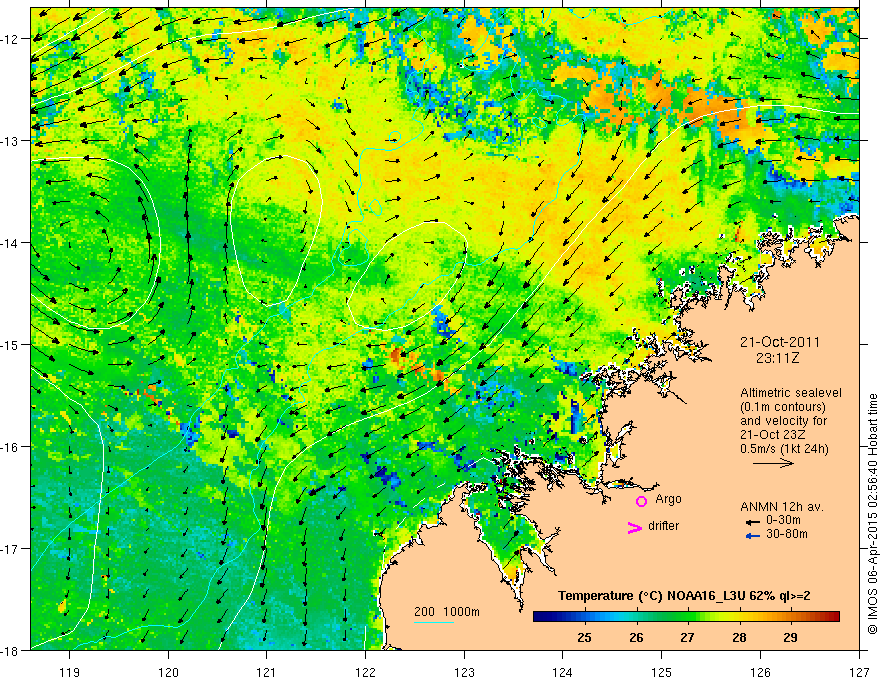Click the magenta Argo circle symbol

coord(641,501)
